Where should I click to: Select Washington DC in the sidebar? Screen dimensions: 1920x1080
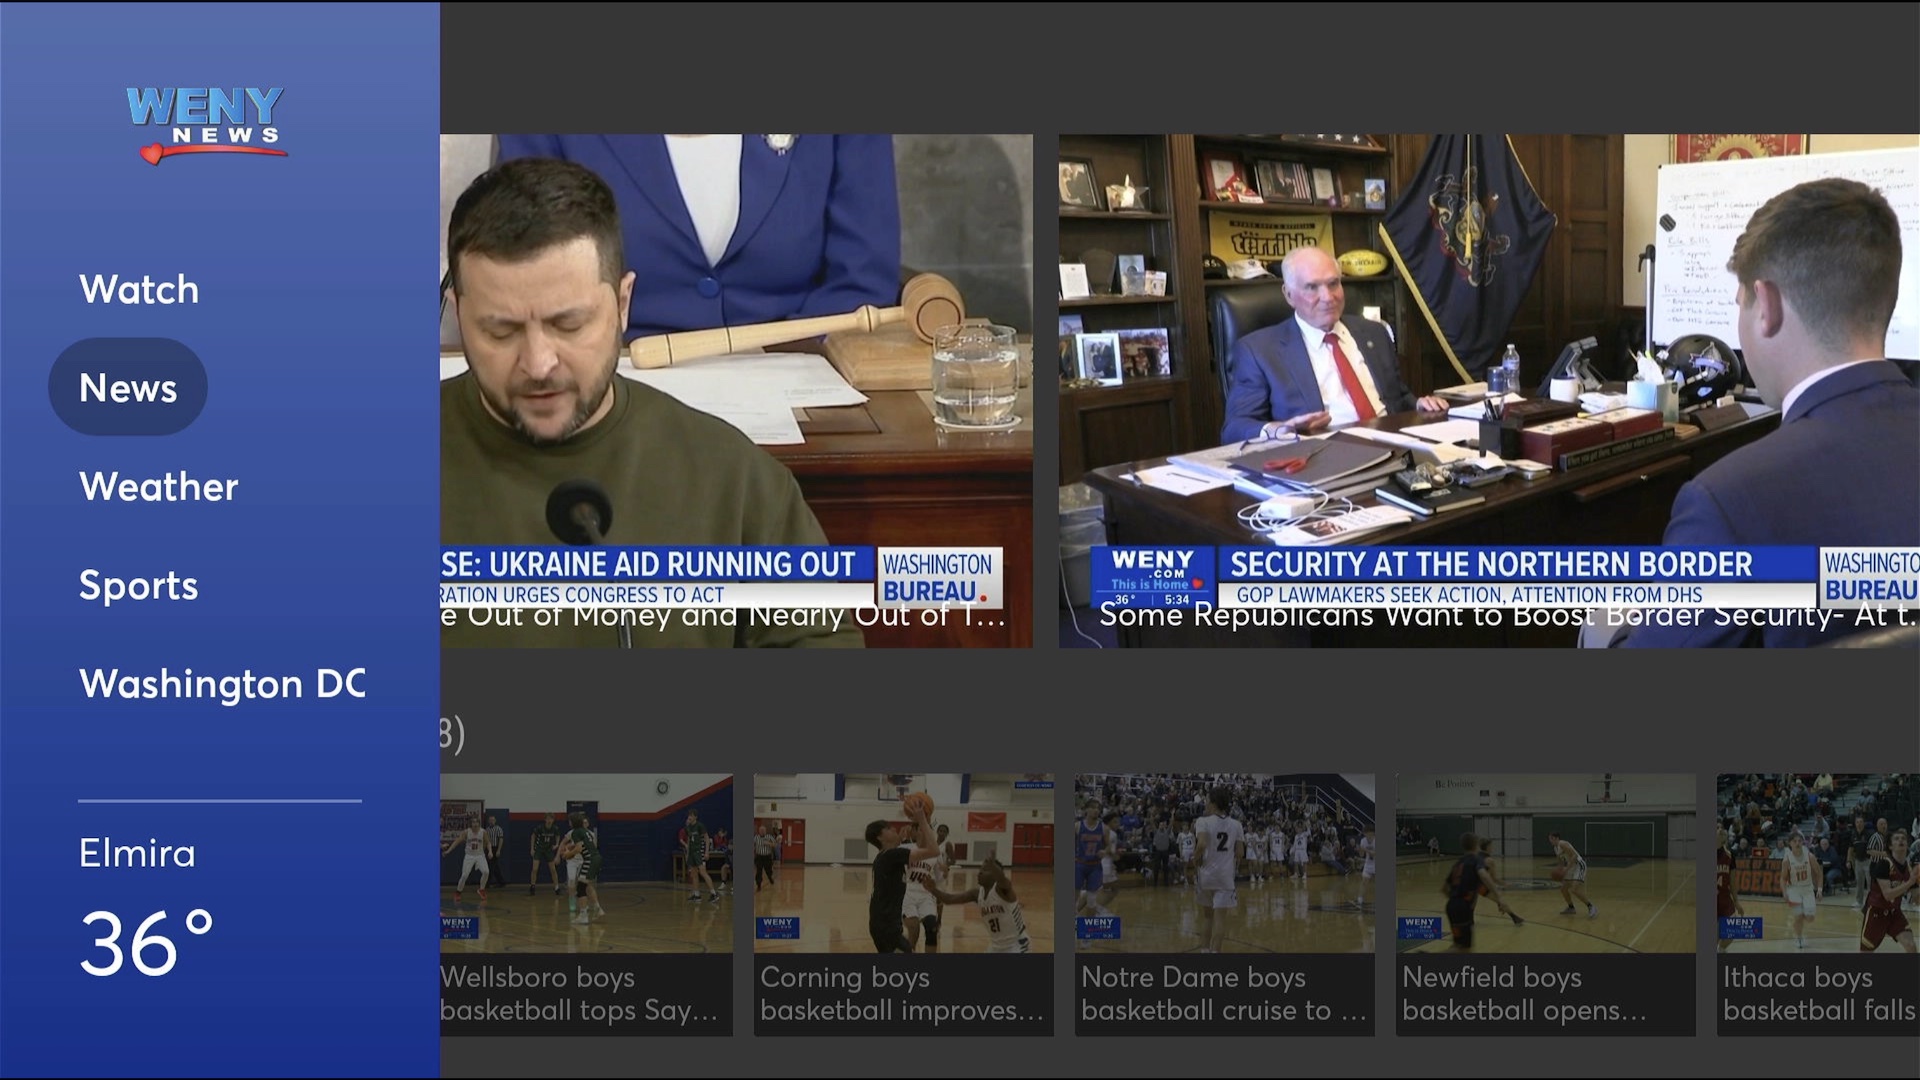click(222, 684)
